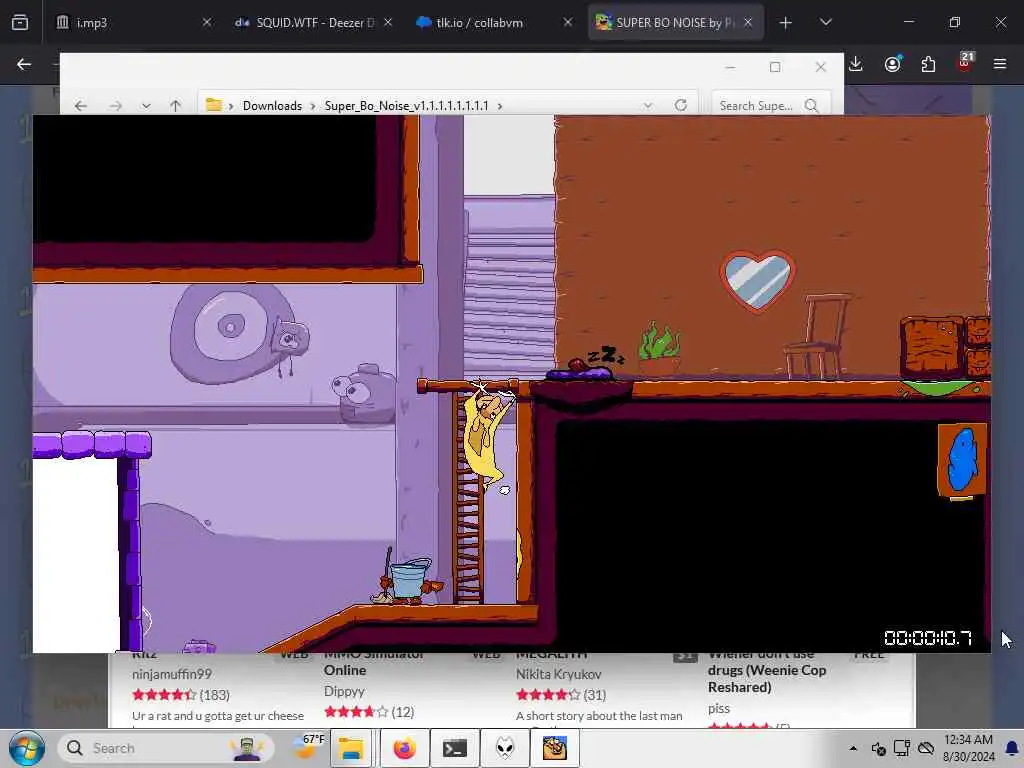Open File Explorer from the taskbar
Screen dimensions: 1024x768
351,748
